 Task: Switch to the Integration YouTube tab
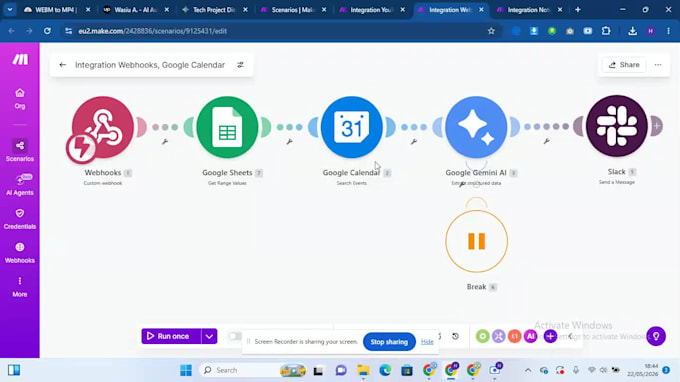(x=372, y=10)
